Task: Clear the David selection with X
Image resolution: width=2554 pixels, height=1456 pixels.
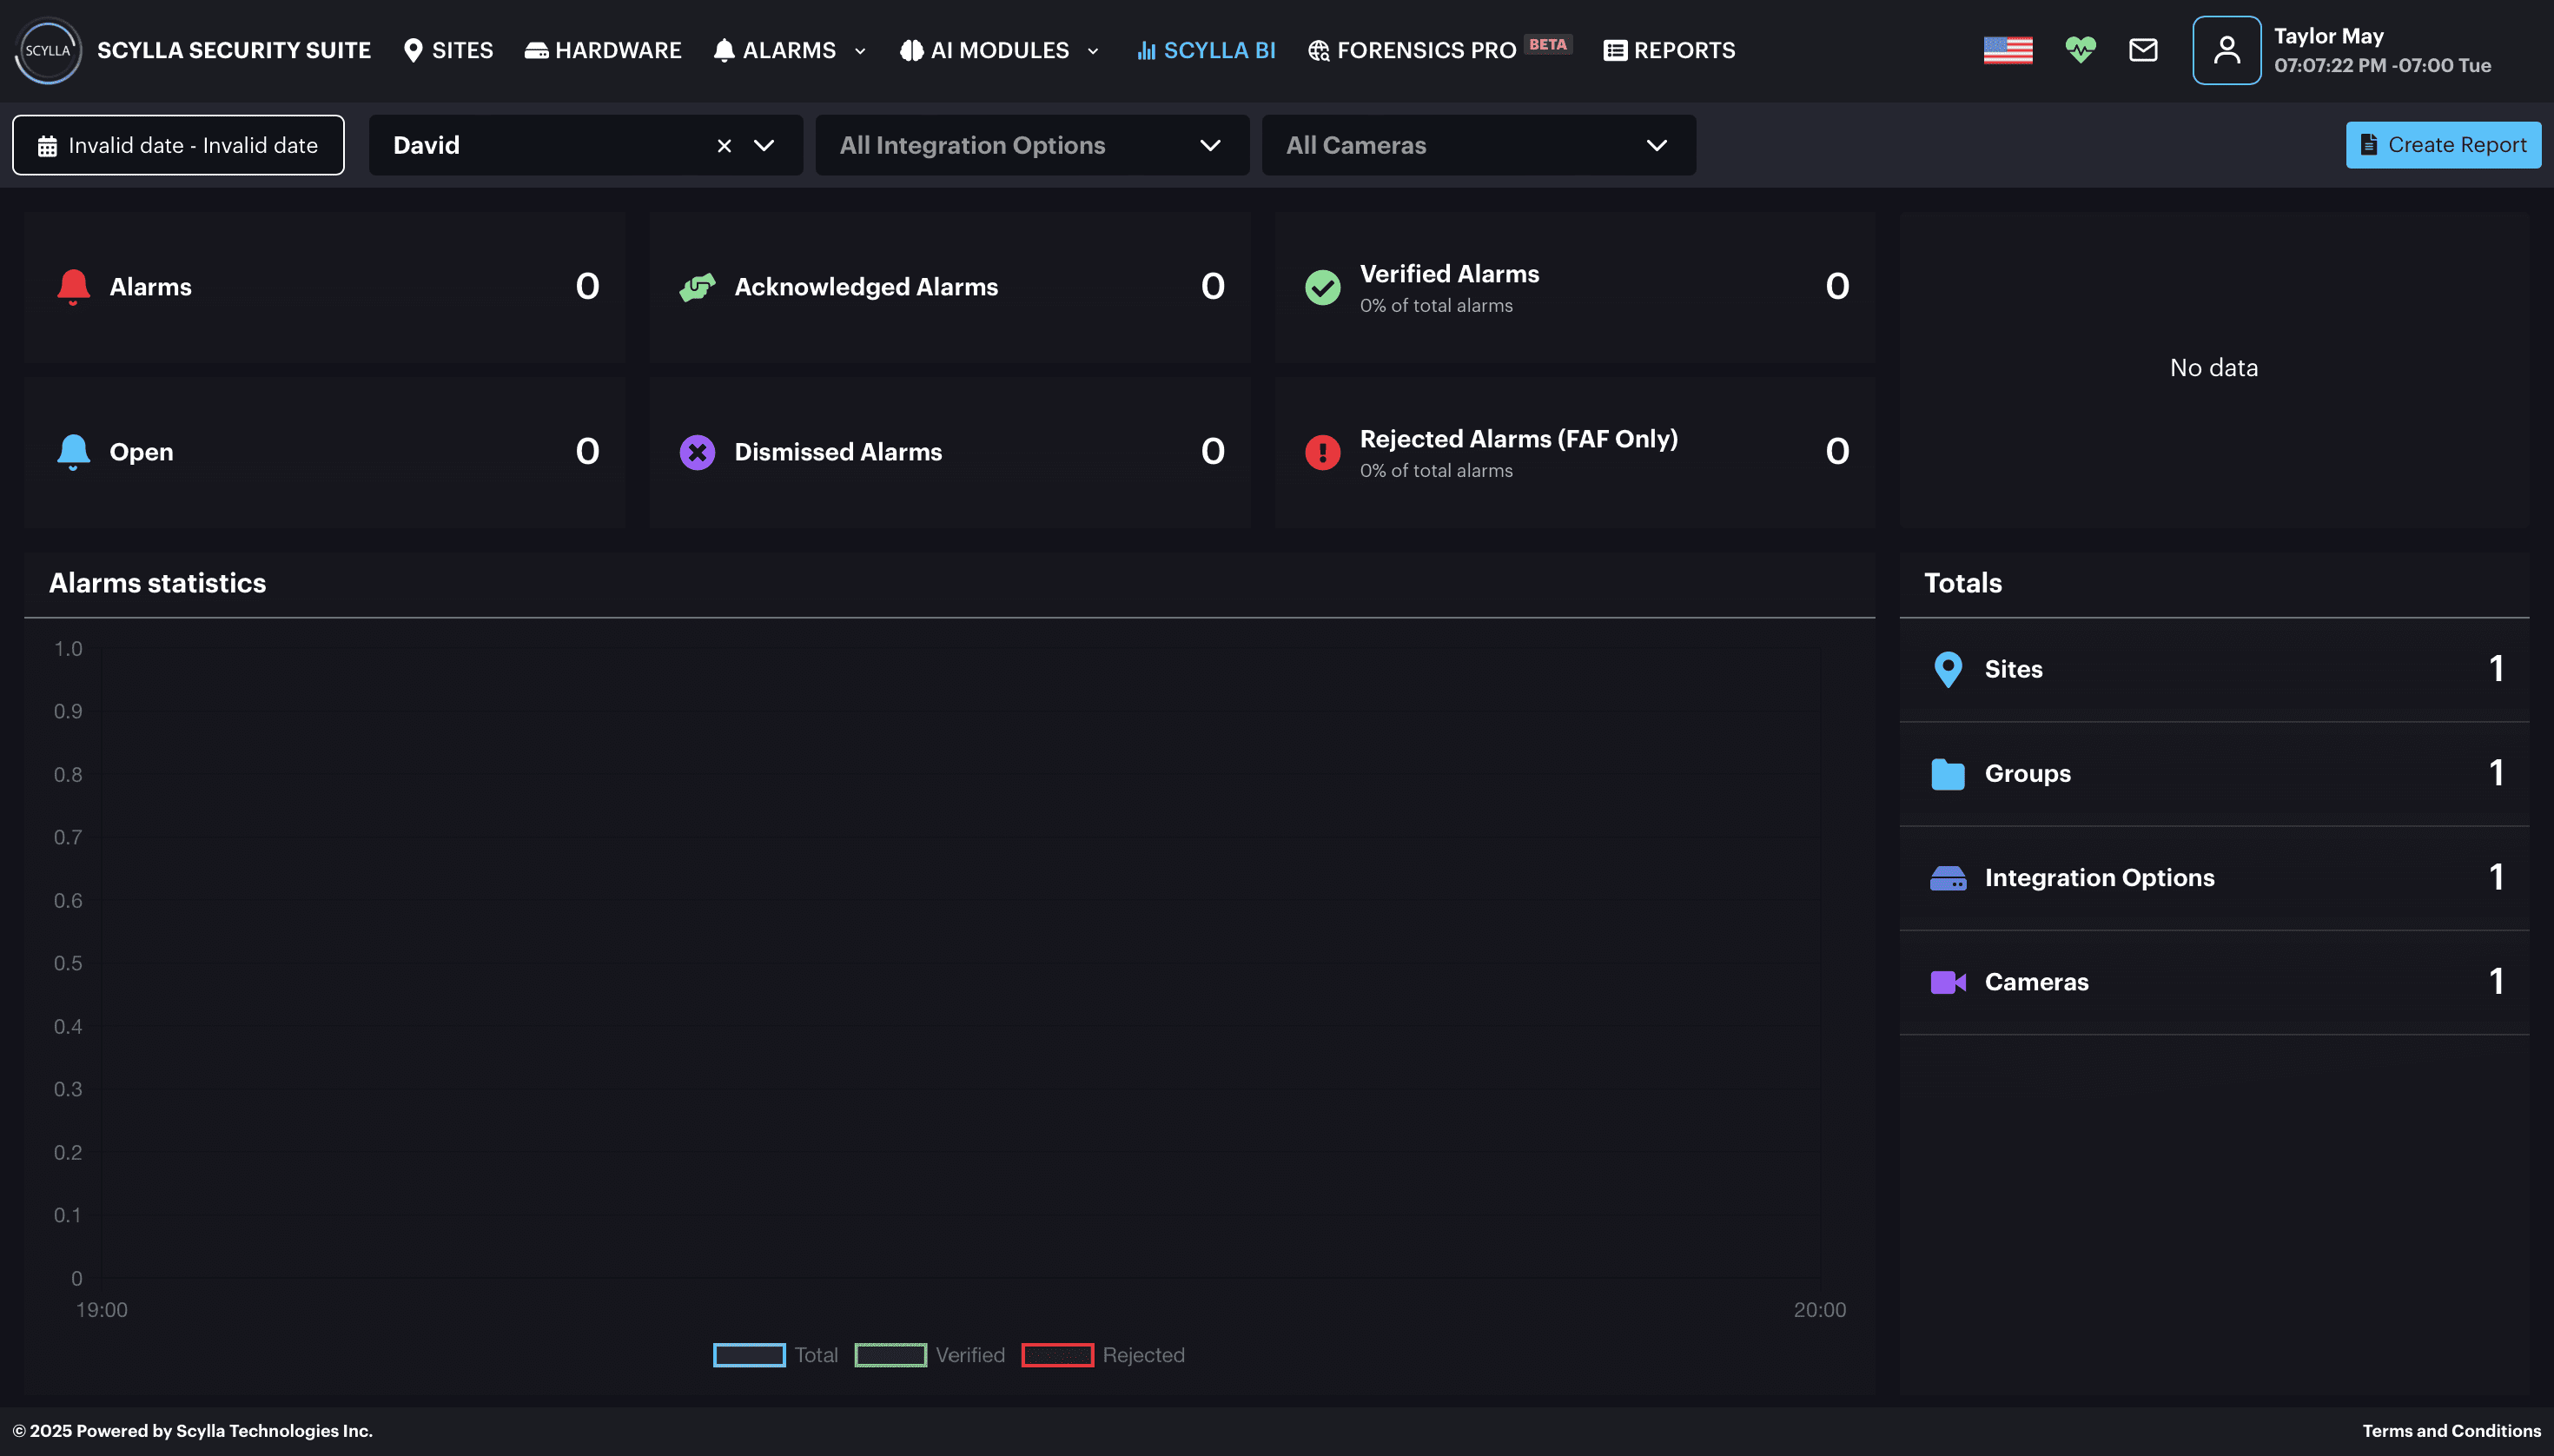Action: [724, 146]
